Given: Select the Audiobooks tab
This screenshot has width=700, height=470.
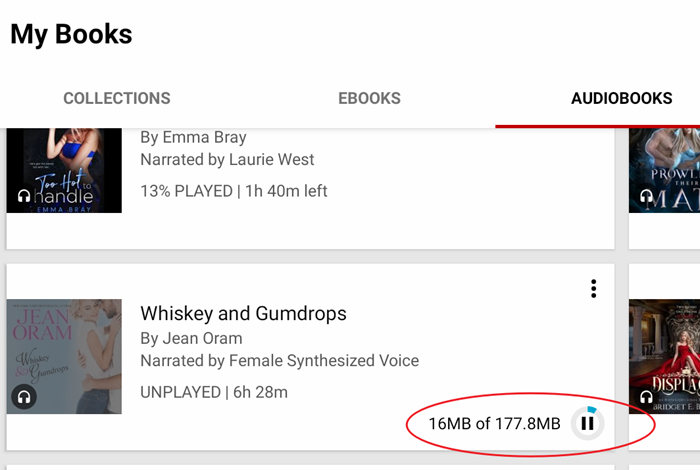Looking at the screenshot, I should [621, 98].
